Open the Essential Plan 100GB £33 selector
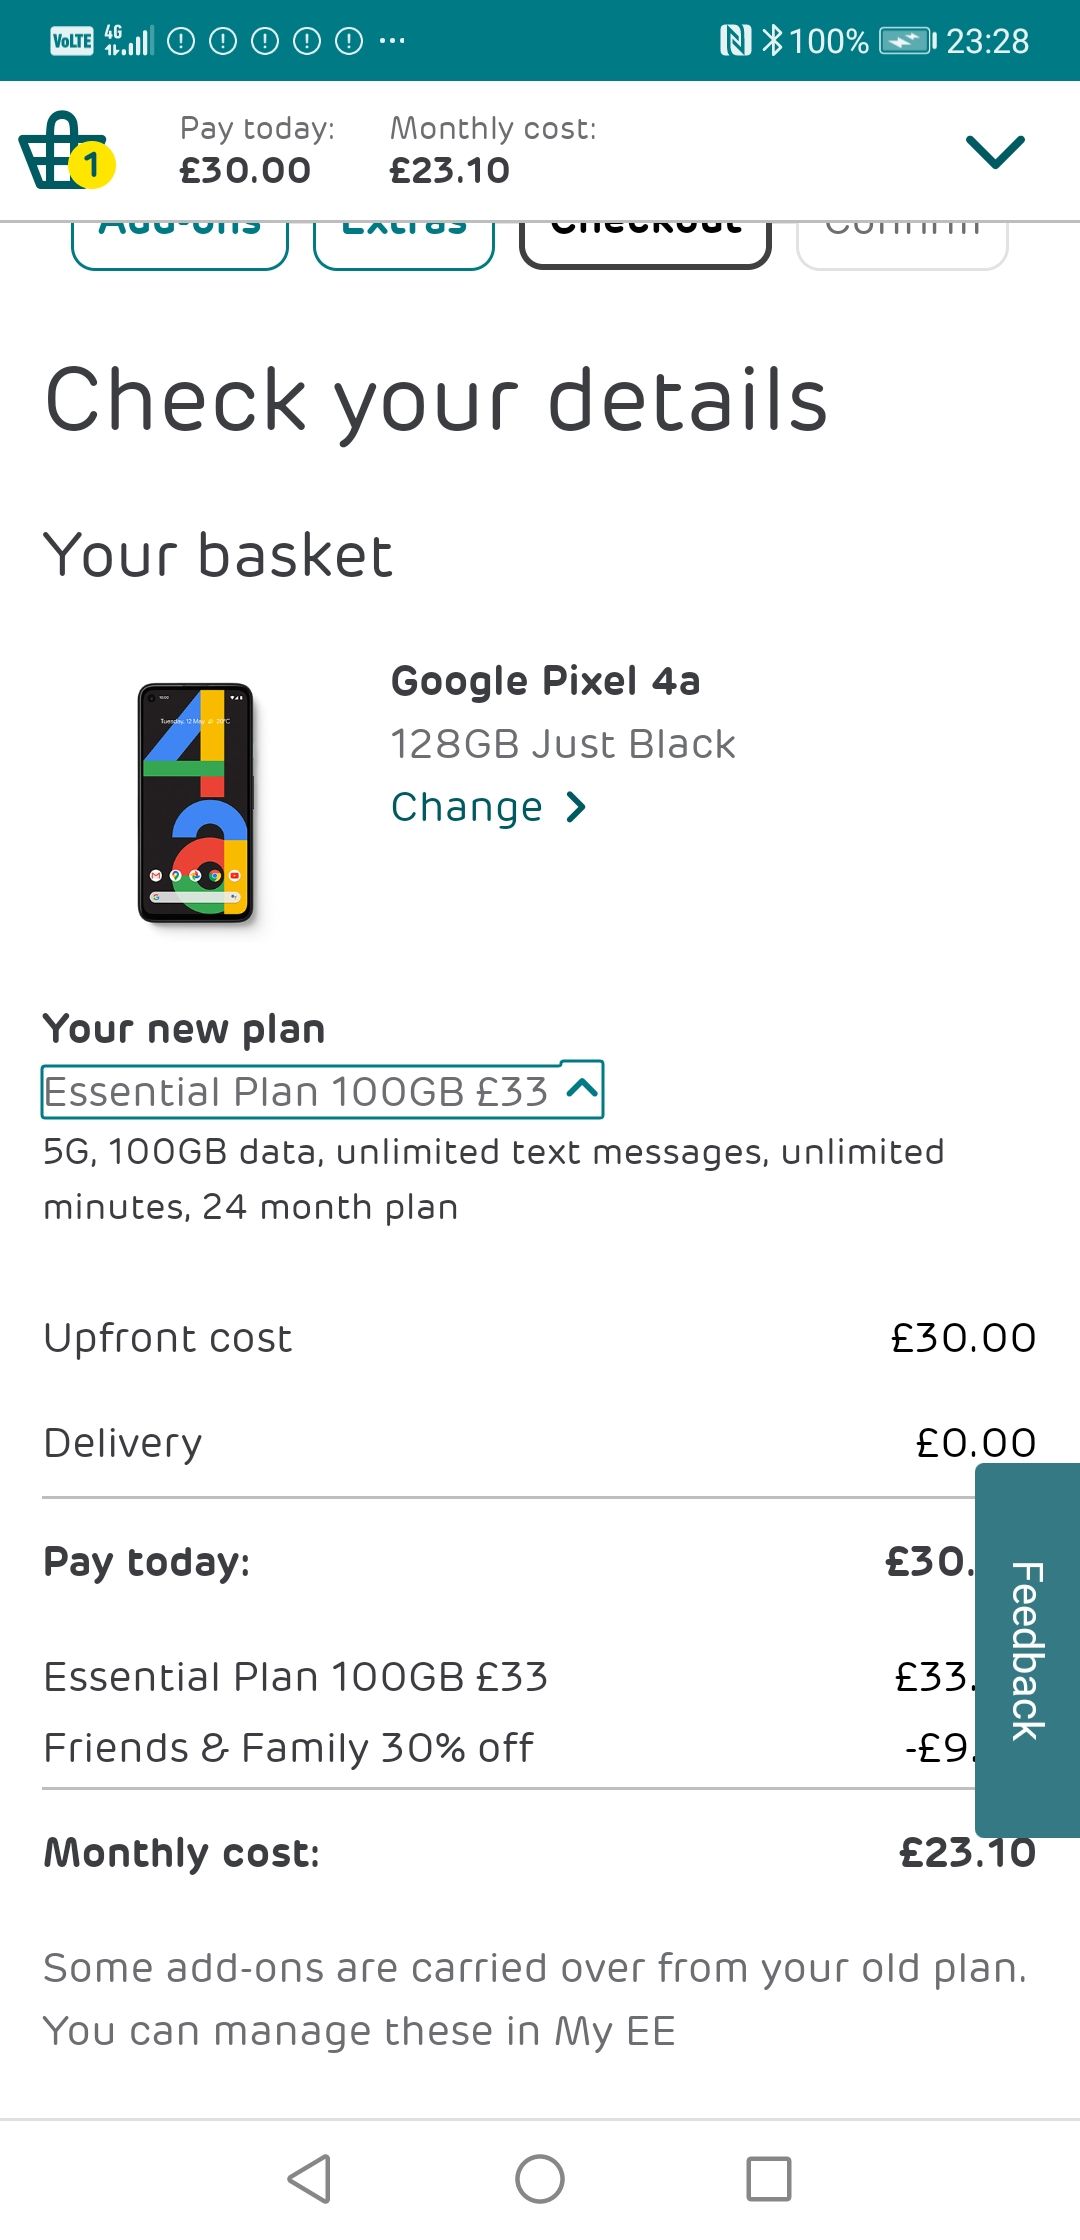 coord(320,1090)
